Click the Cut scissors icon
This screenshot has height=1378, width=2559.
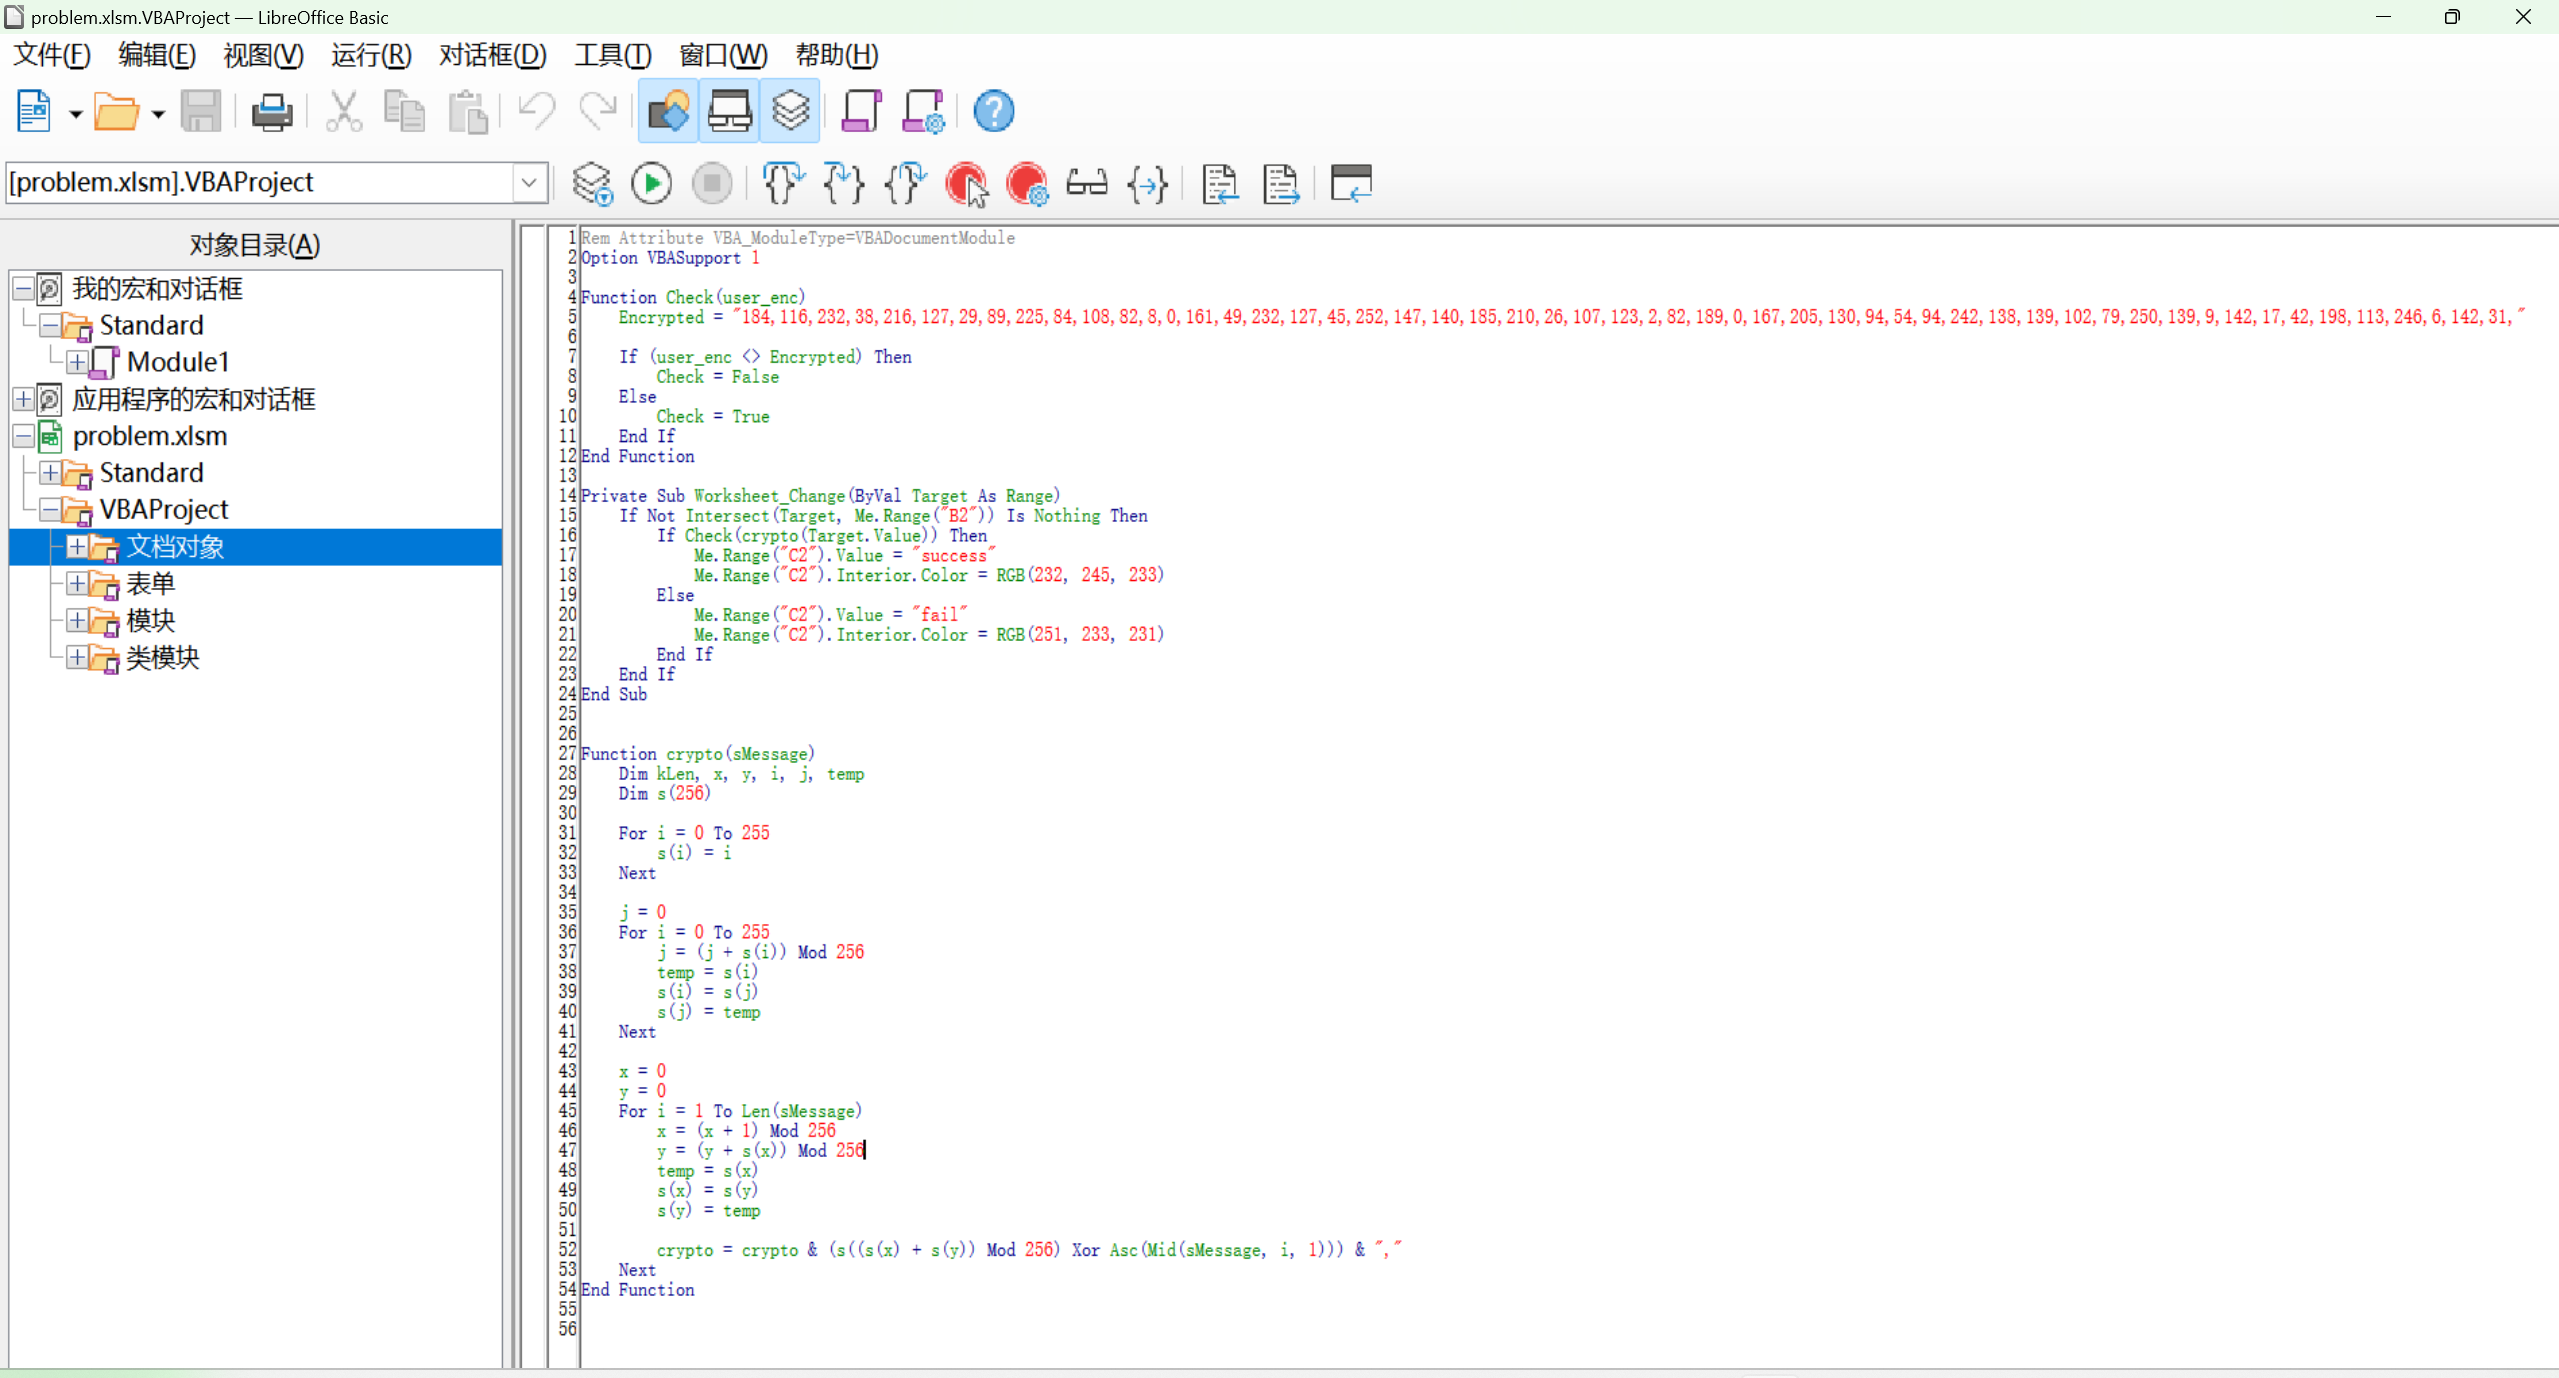click(344, 111)
